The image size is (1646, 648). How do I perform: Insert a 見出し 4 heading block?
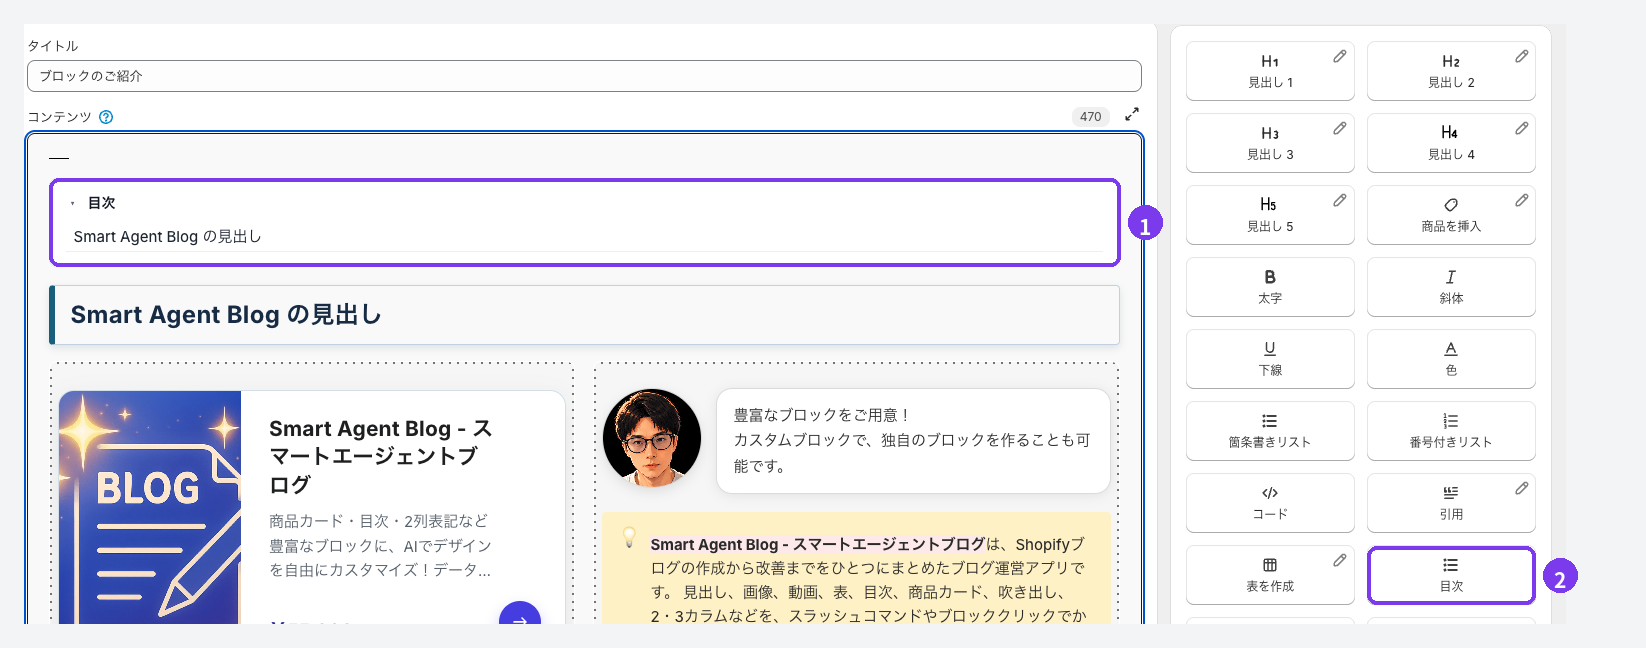coord(1451,143)
